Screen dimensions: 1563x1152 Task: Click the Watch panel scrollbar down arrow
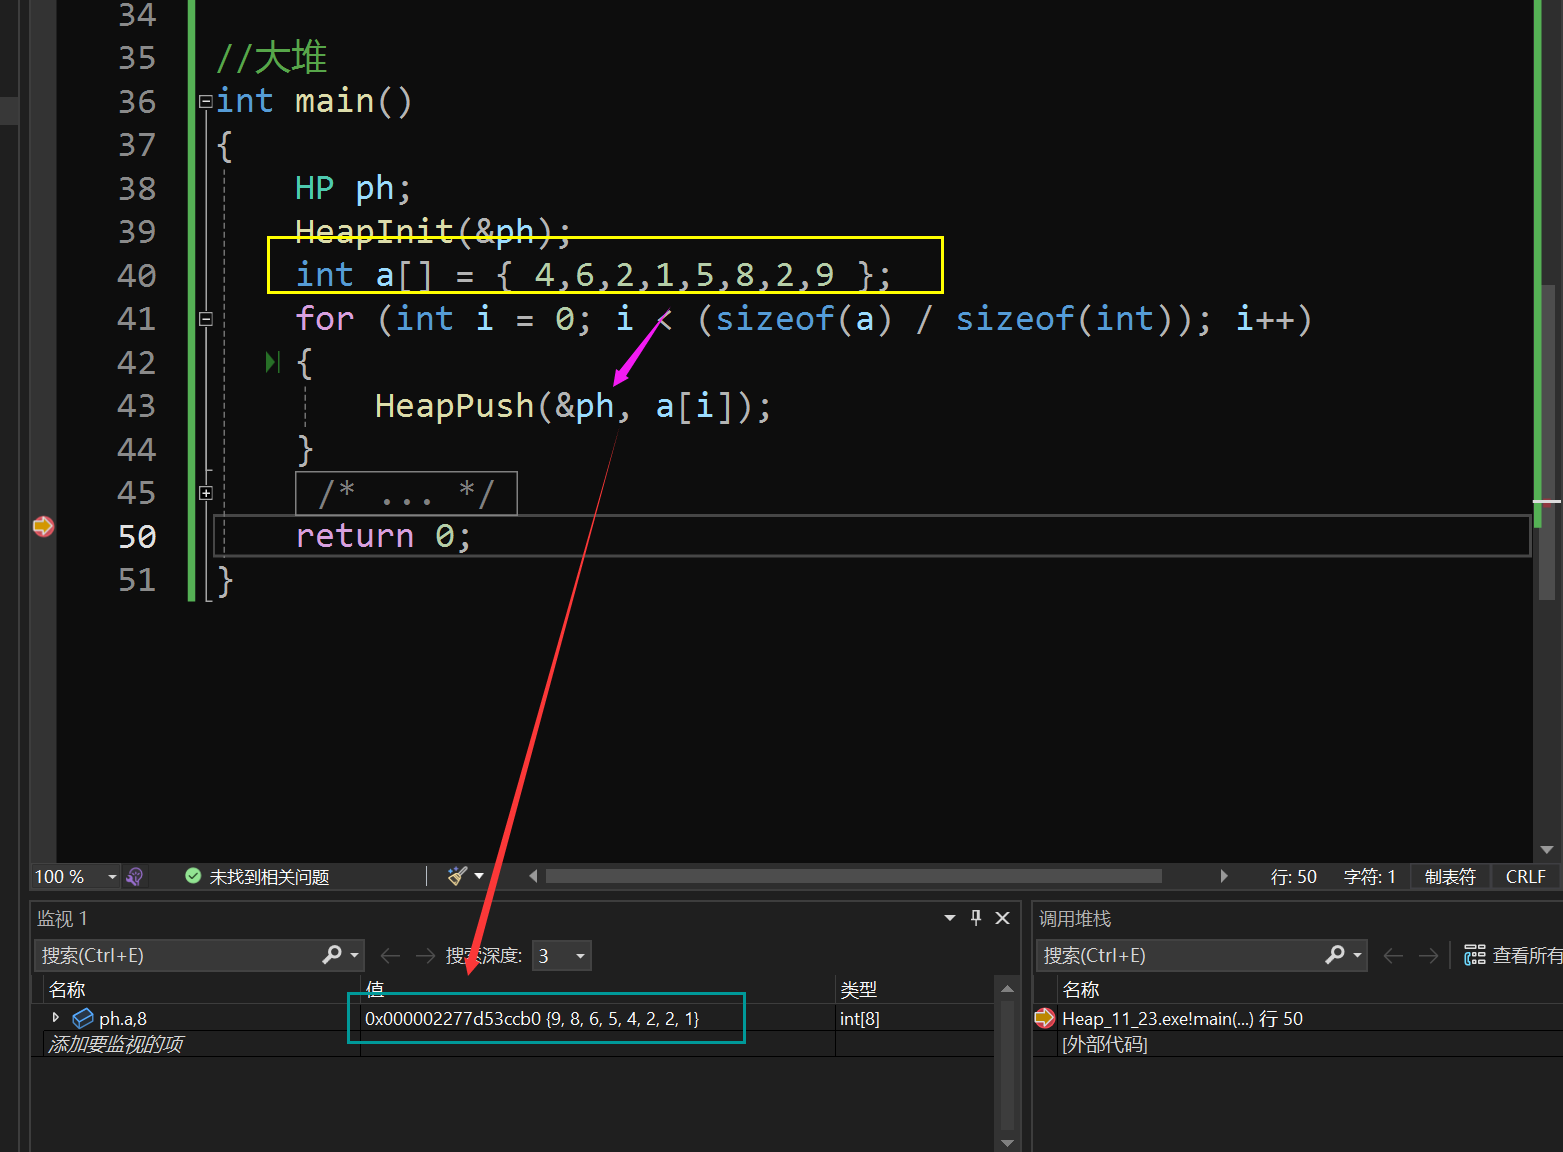click(x=1007, y=1142)
